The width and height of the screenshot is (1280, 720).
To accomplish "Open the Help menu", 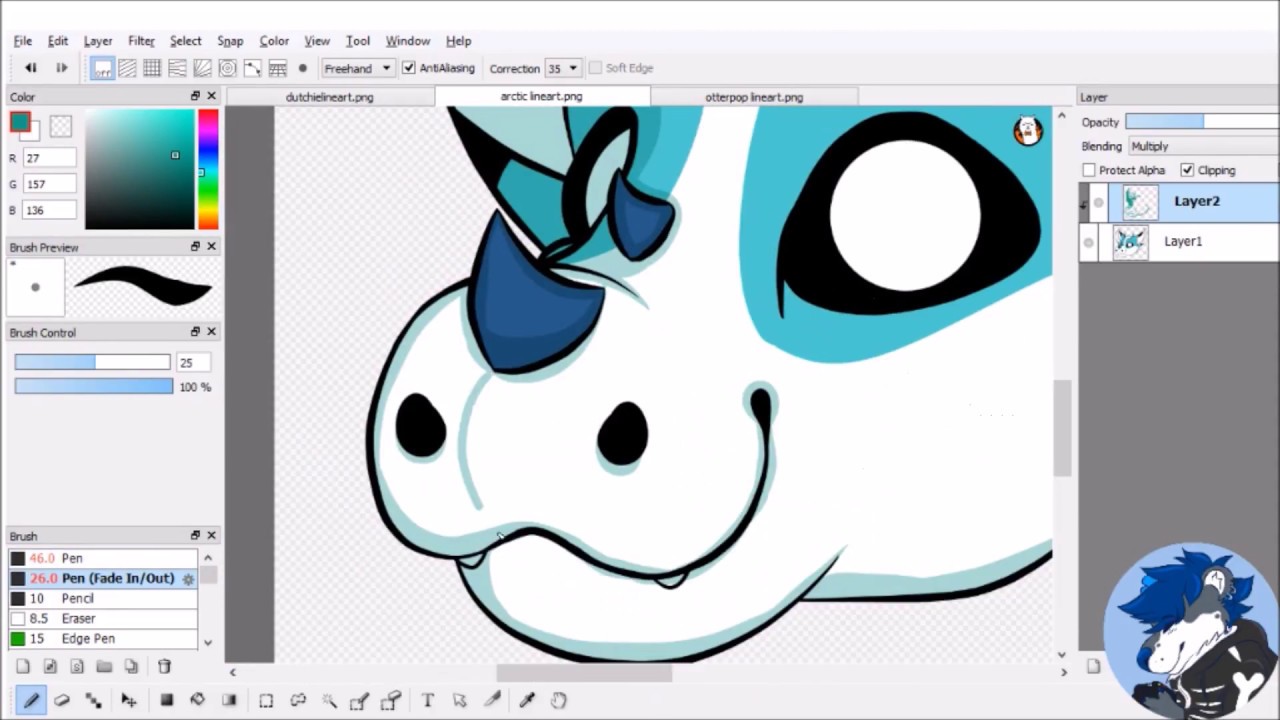I will click(x=459, y=41).
